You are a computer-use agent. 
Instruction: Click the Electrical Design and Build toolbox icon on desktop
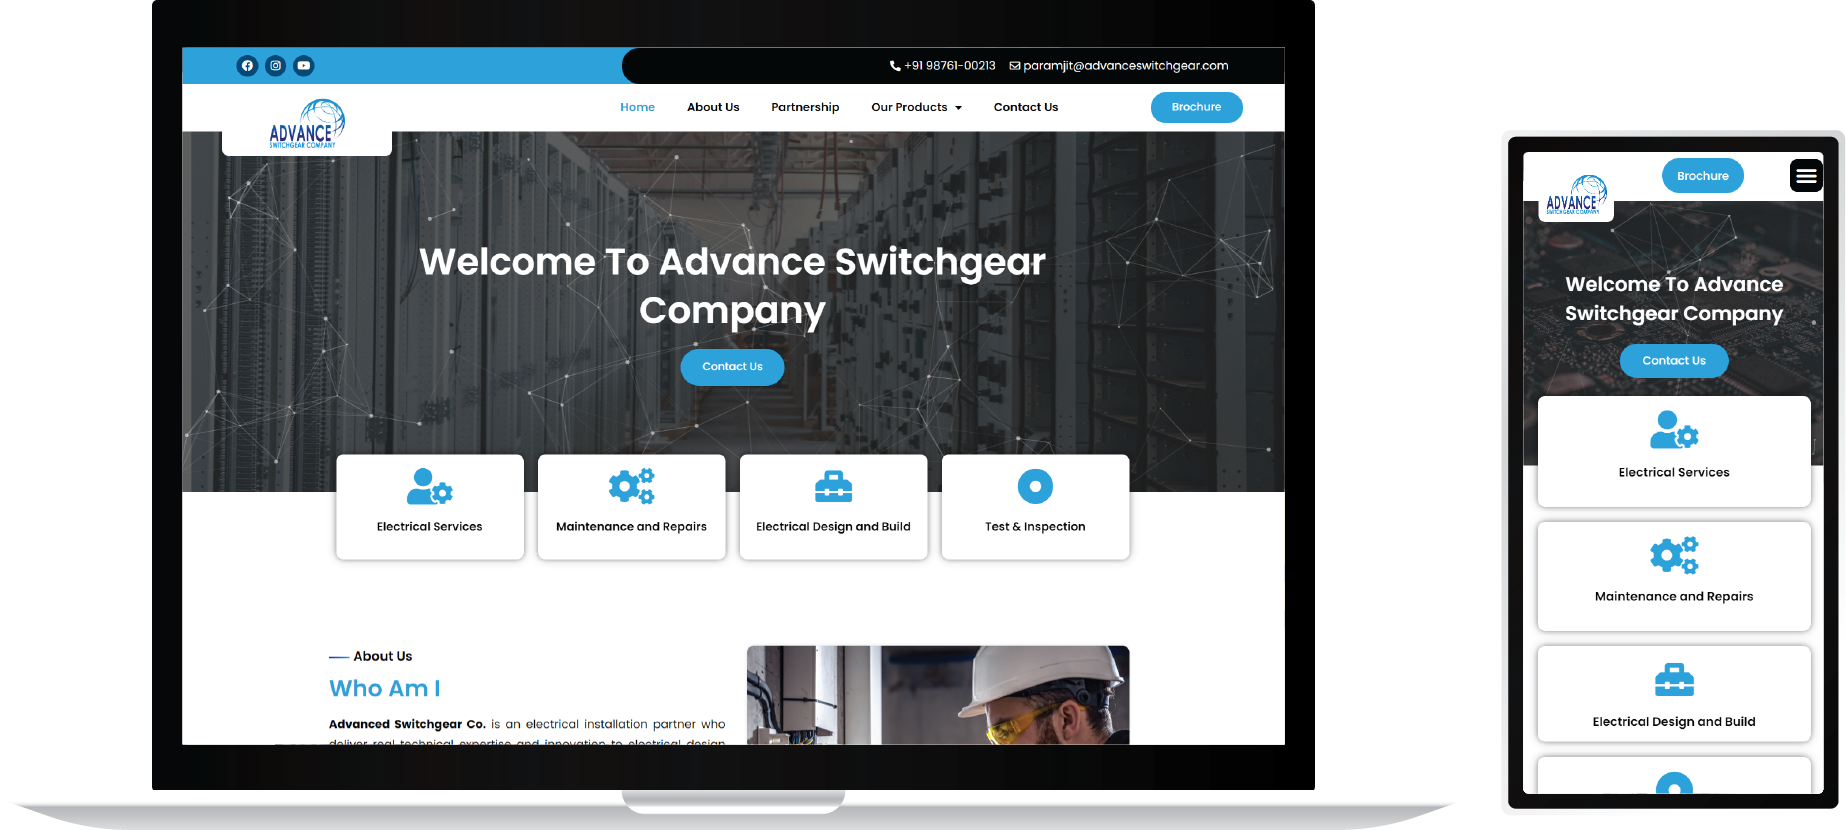[x=833, y=486]
